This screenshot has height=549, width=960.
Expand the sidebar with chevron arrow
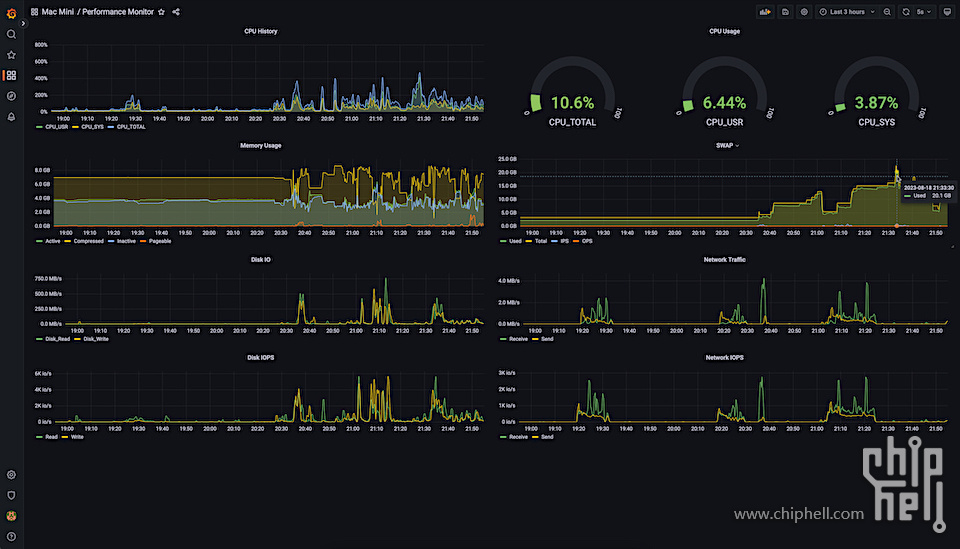23,23
